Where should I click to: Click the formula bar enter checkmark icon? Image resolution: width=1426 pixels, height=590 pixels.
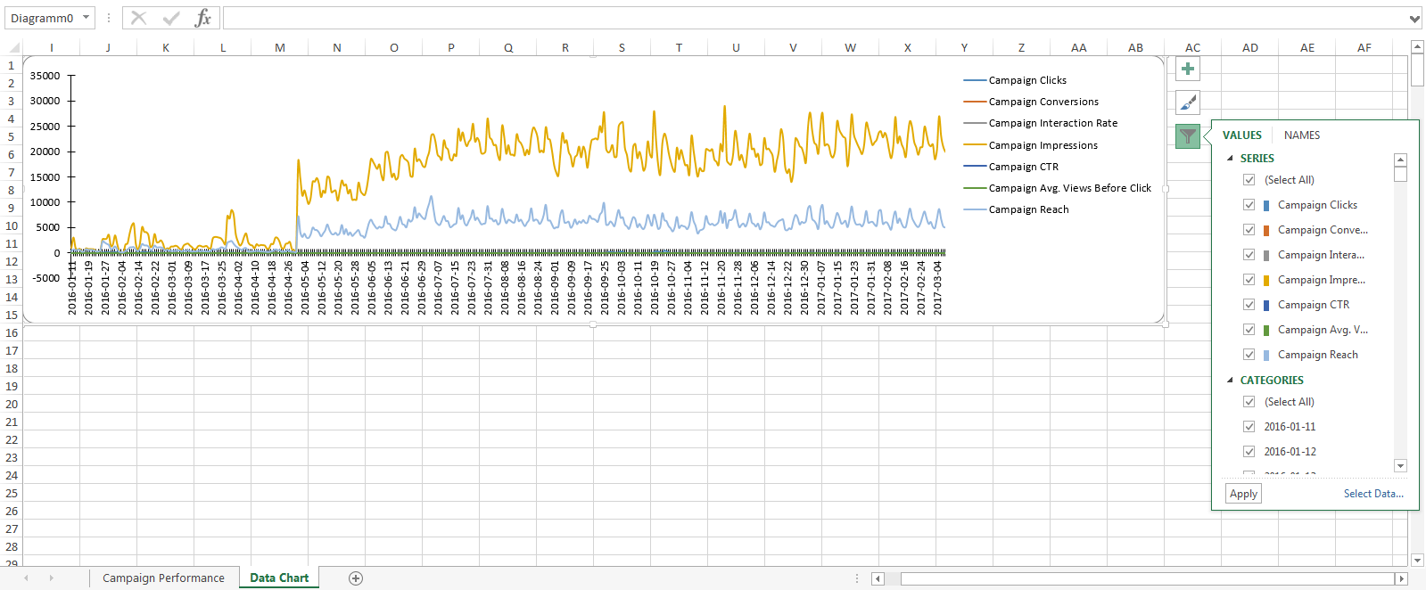tap(171, 18)
